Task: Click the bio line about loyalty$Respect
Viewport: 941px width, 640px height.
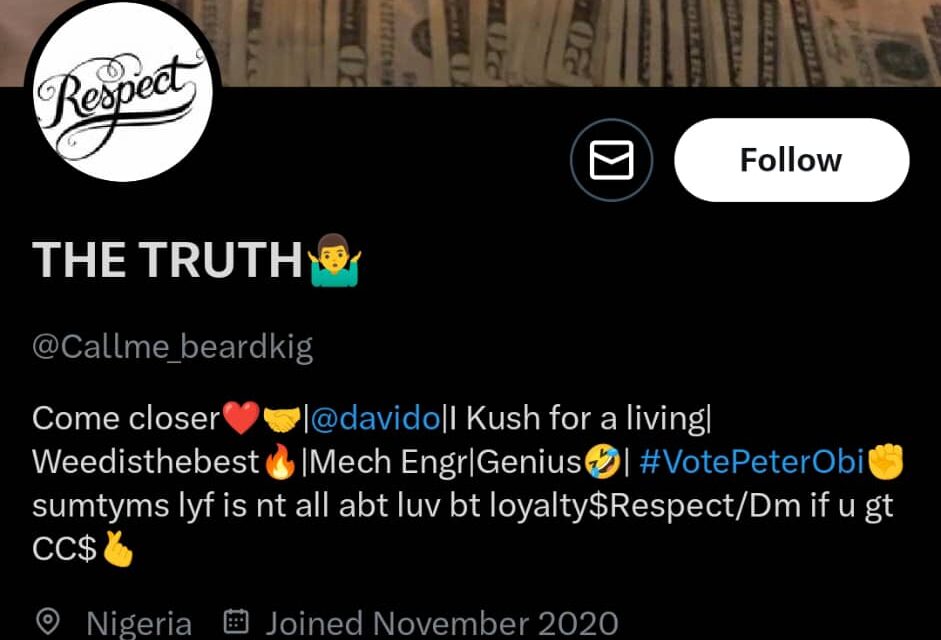Action: [463, 506]
